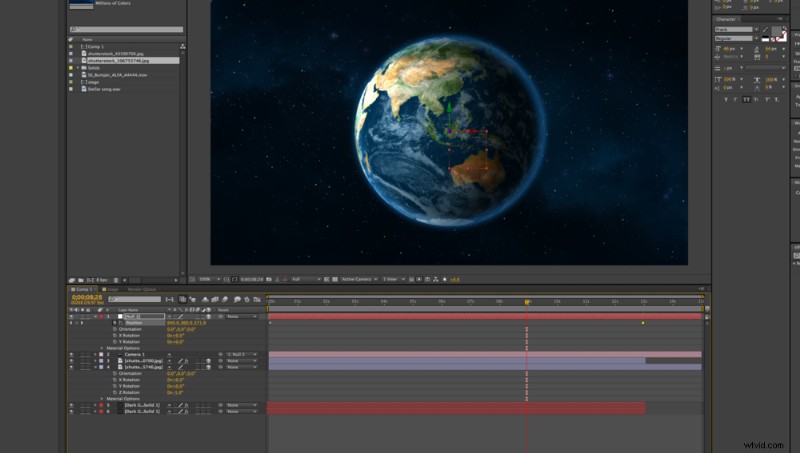This screenshot has height=453, width=800.
Task: Click the yellow Position keyframe in timeline
Action: click(643, 323)
